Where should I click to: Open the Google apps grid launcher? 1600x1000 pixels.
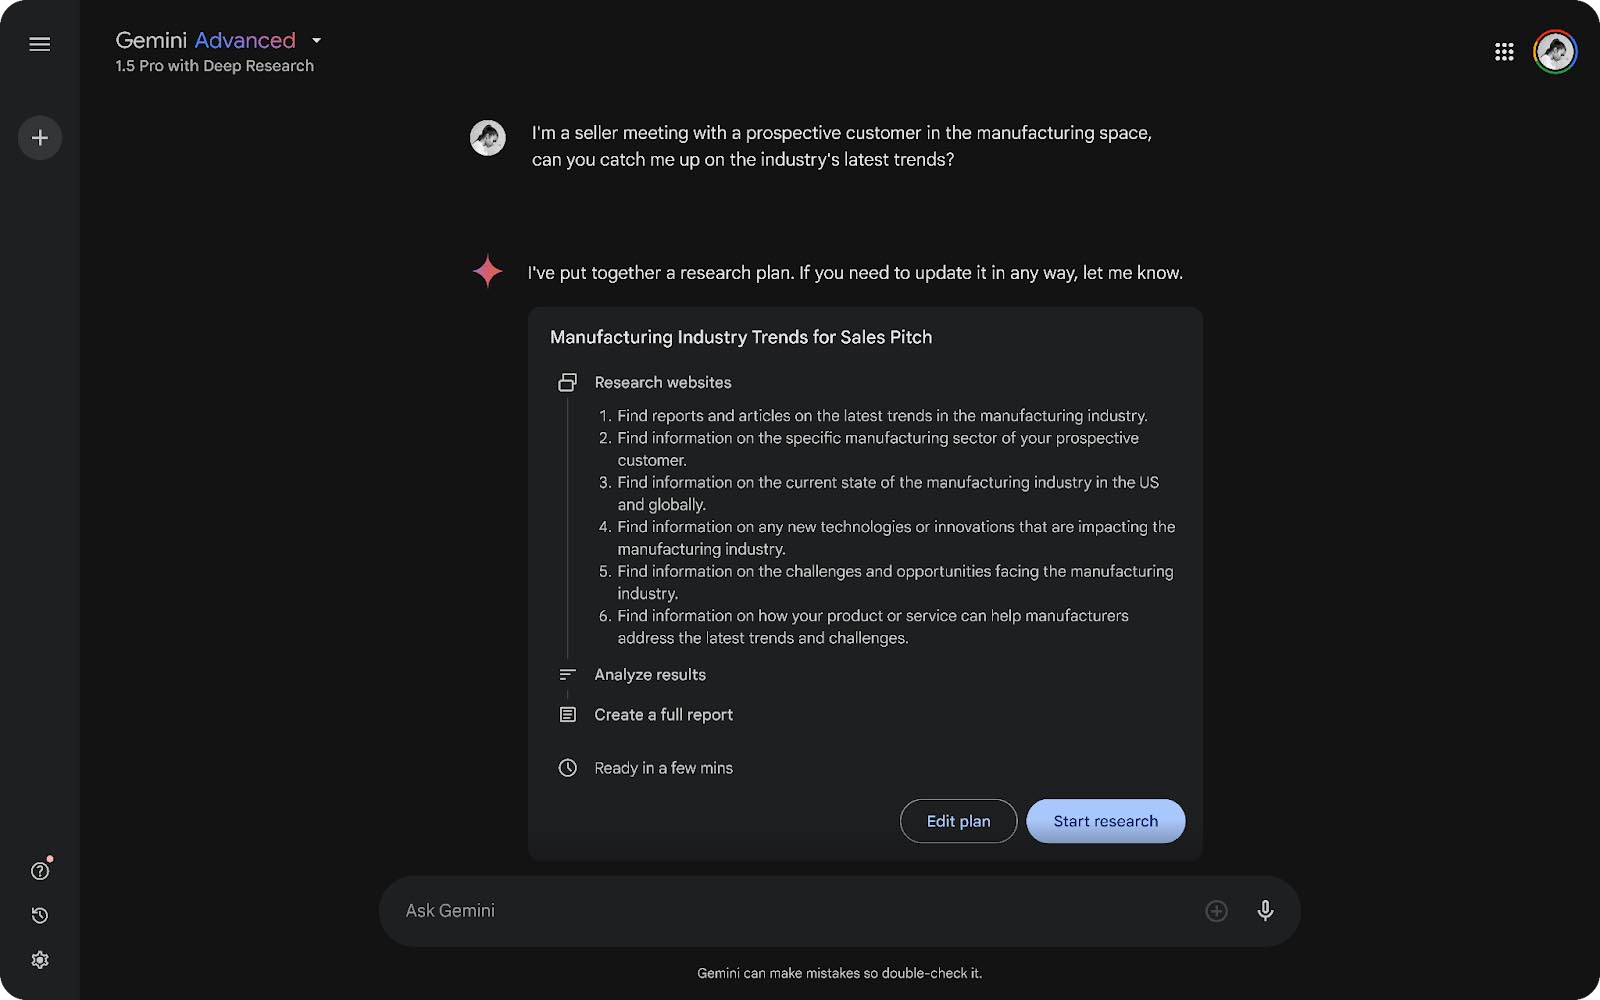click(x=1504, y=51)
